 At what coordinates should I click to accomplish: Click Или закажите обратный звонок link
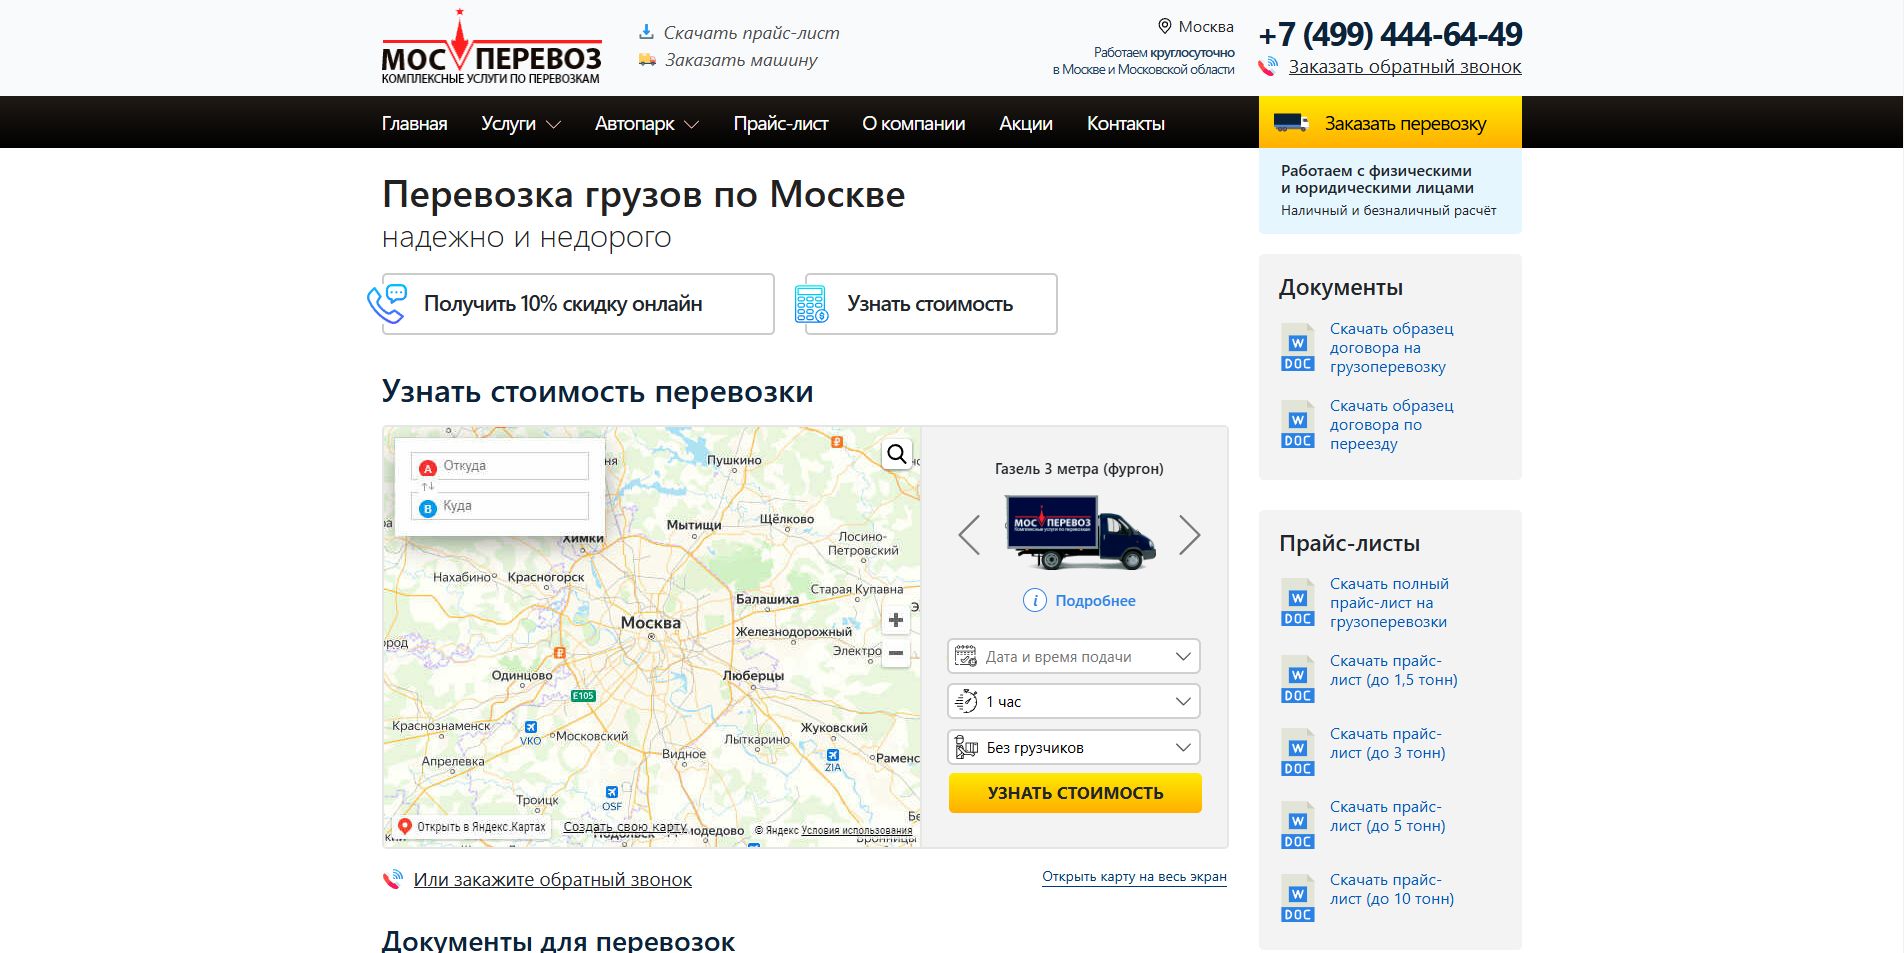pyautogui.click(x=553, y=880)
